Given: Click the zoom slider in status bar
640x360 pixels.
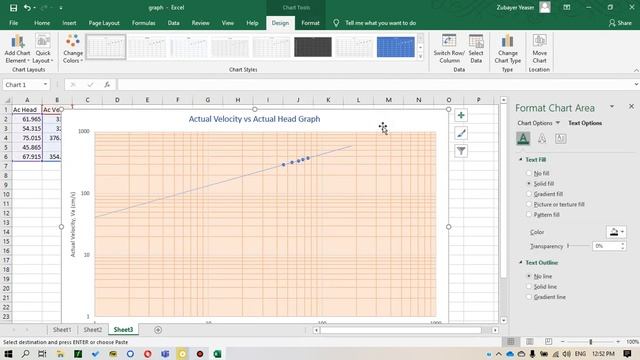Looking at the screenshot, I should coord(590,341).
